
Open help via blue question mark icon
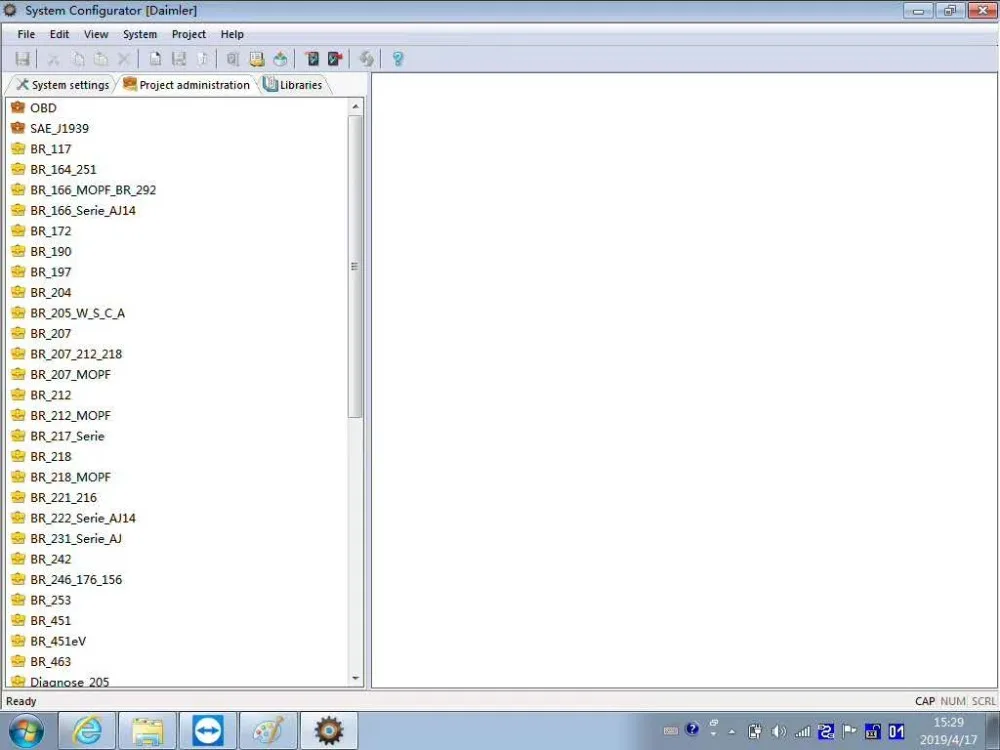coord(397,59)
